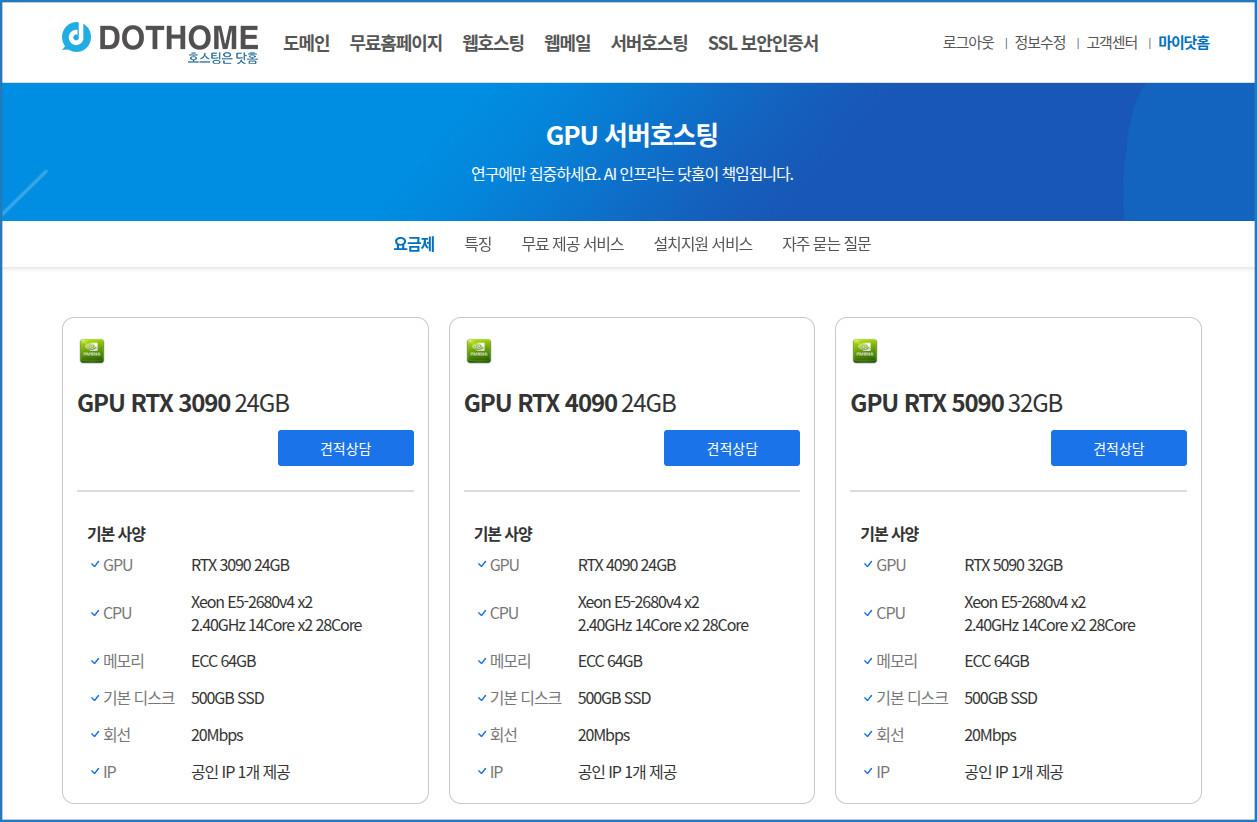Click ECC 64GB in RTX 4090 card
Viewport: 1257px width, 822px height.
point(610,661)
